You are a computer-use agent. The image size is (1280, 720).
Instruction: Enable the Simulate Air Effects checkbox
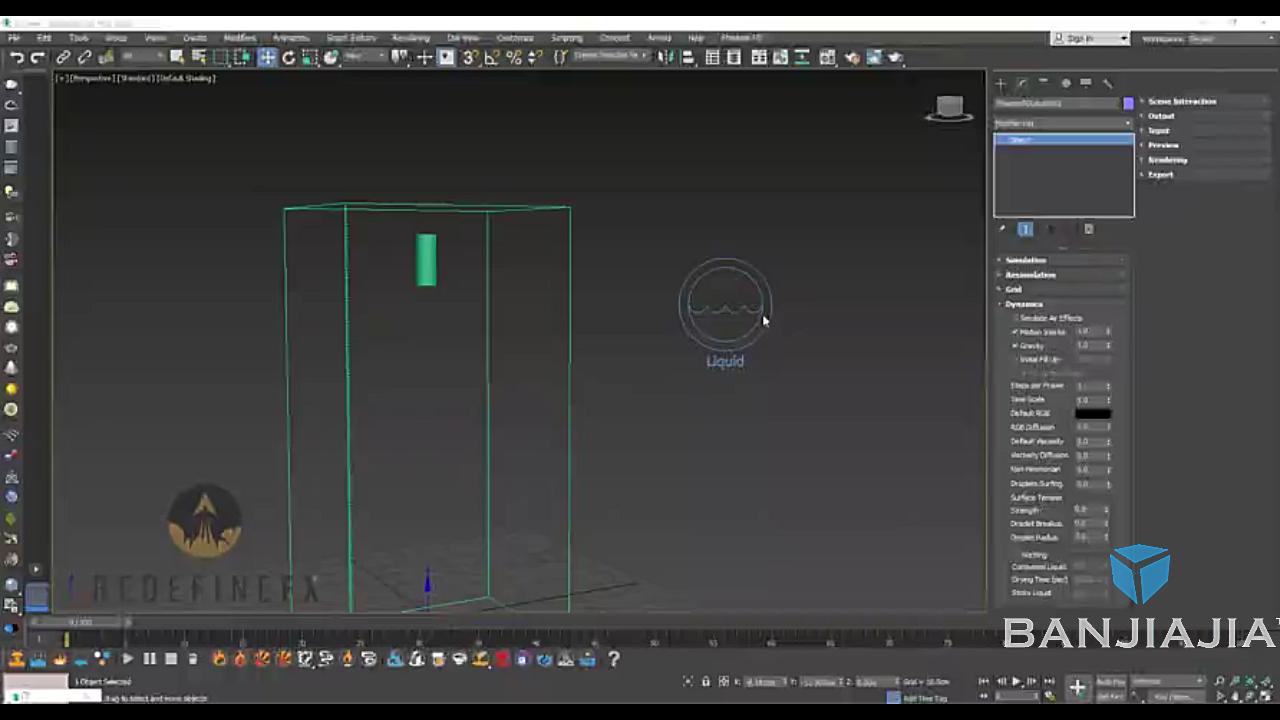tap(1017, 317)
